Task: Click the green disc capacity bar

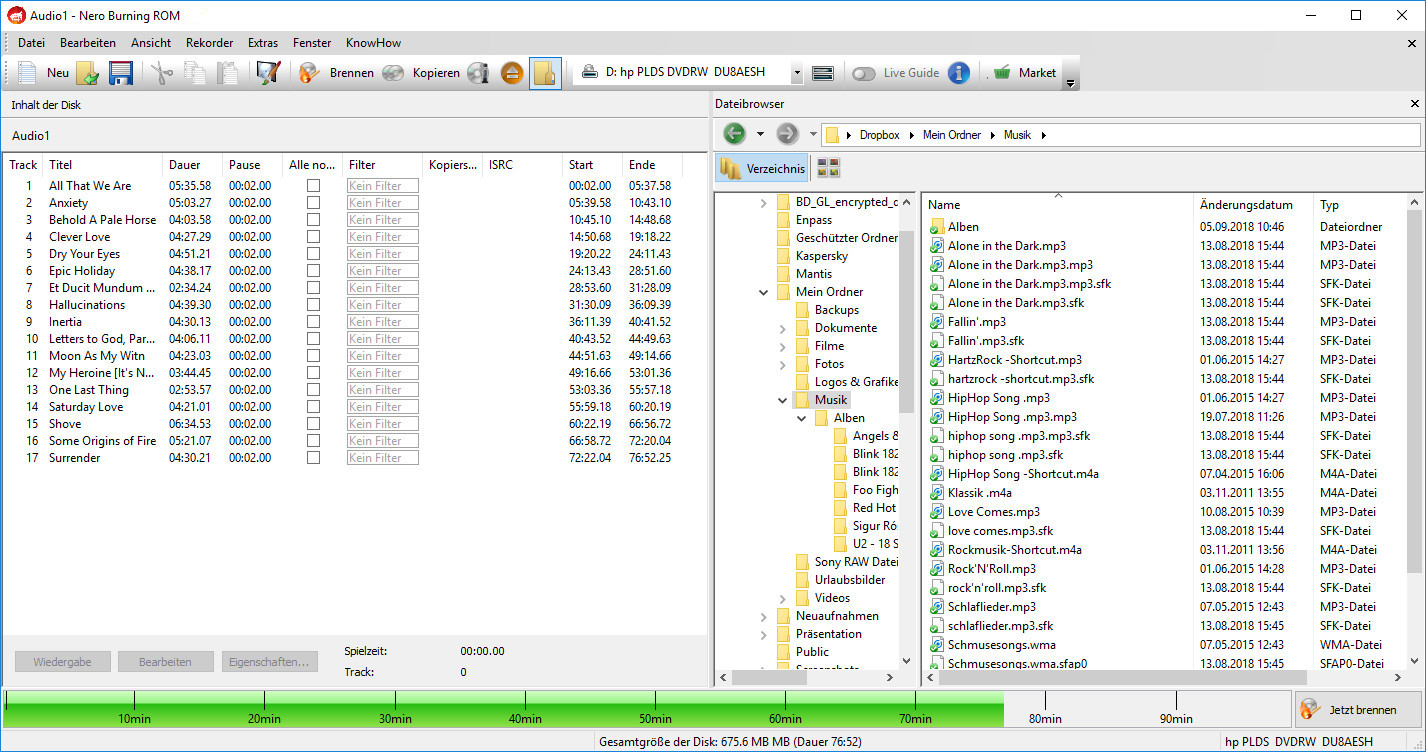Action: click(x=504, y=708)
